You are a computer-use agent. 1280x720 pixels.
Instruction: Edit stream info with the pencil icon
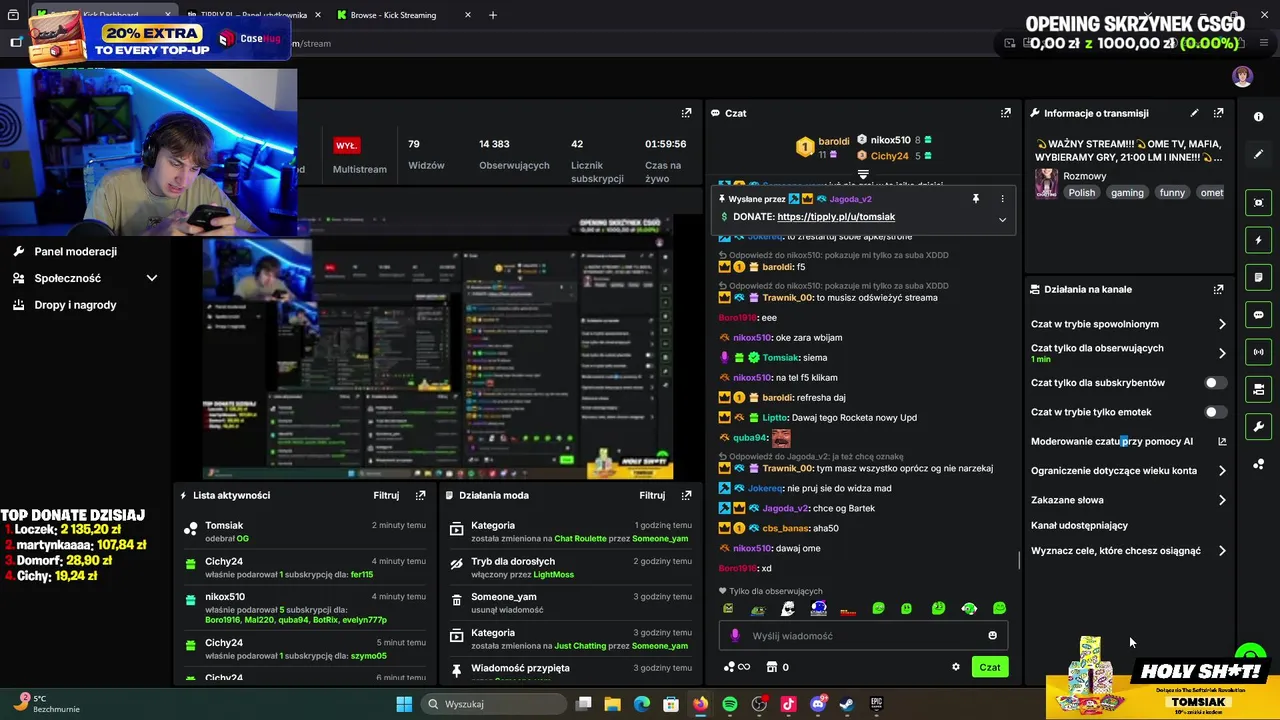coord(1194,113)
